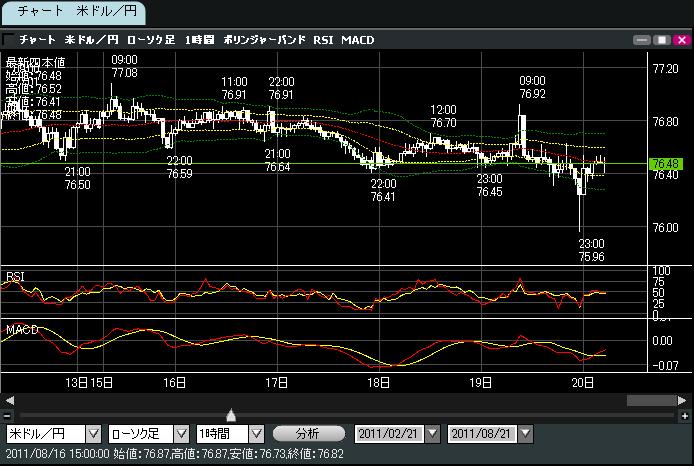694x466 pixels.
Task: Click the zoom-out minus icon
Action: [8, 414]
